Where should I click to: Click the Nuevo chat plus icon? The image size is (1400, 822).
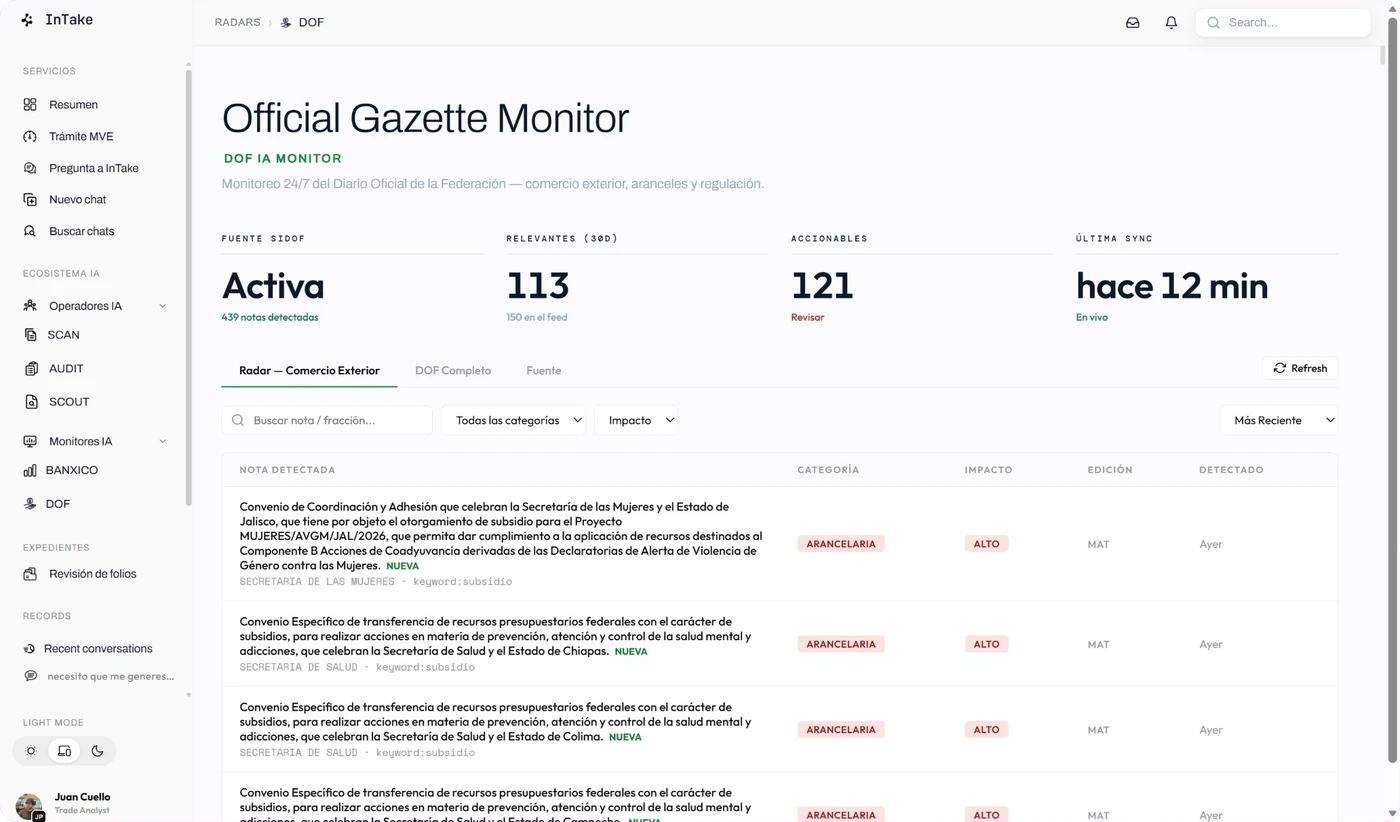click(30, 199)
